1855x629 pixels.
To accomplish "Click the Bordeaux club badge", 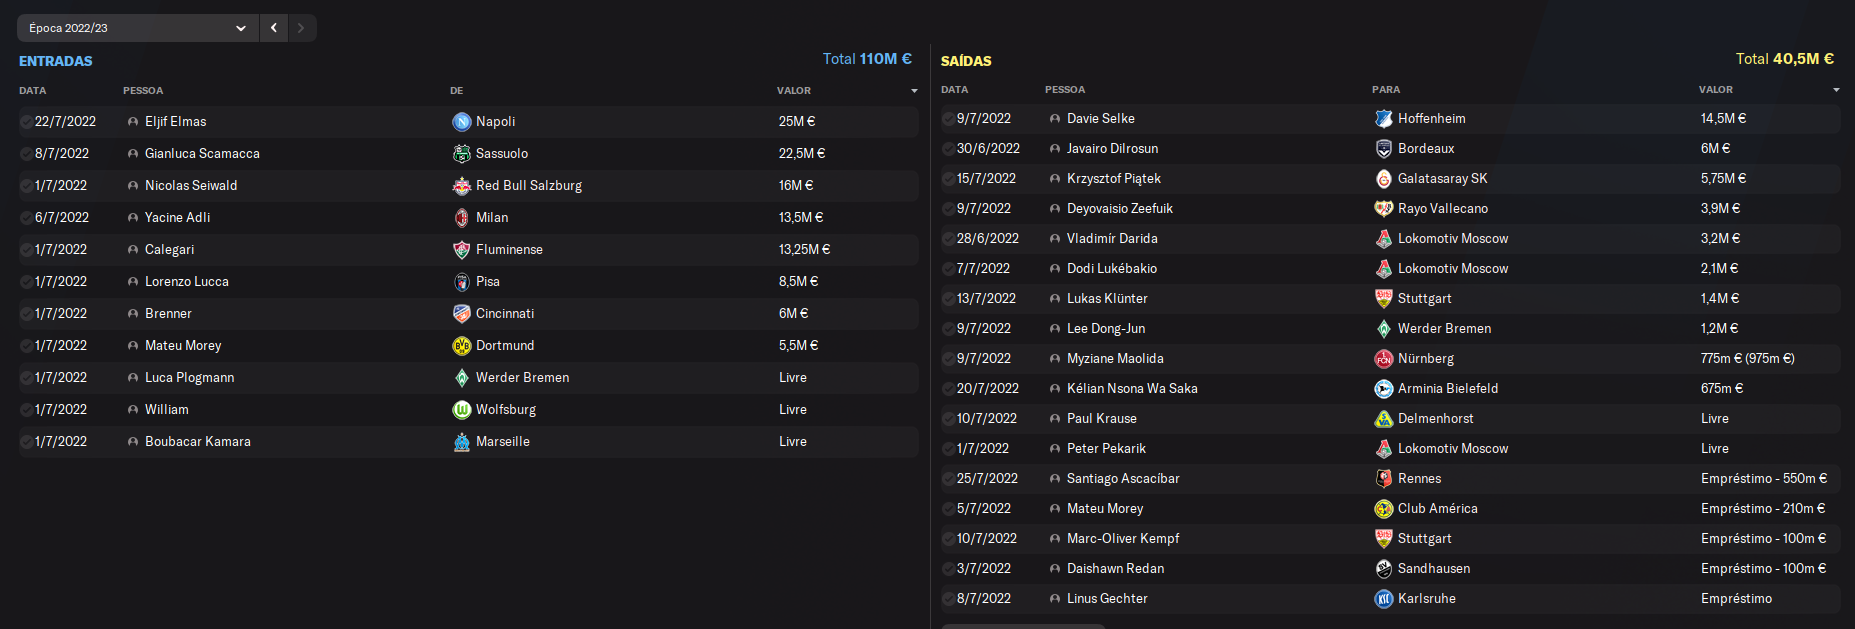I will (x=1383, y=149).
